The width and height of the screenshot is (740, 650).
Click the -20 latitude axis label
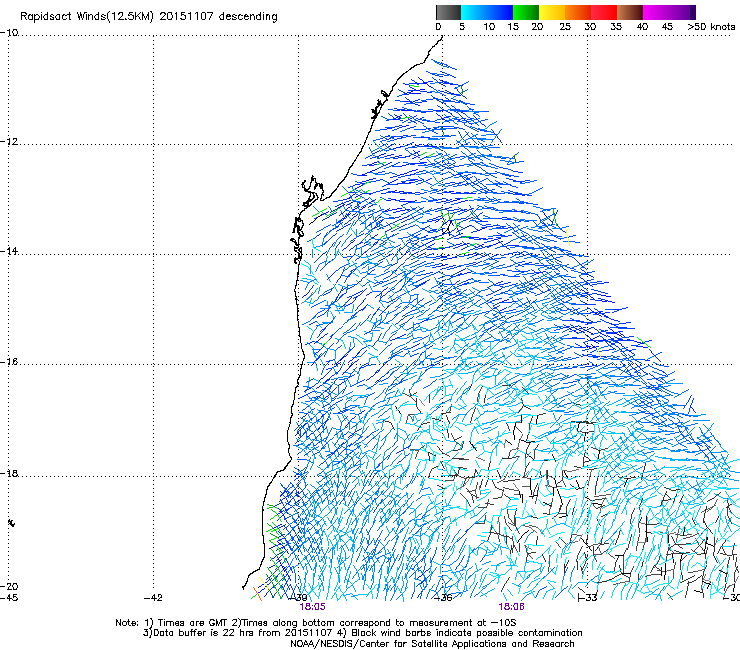(x=9, y=586)
